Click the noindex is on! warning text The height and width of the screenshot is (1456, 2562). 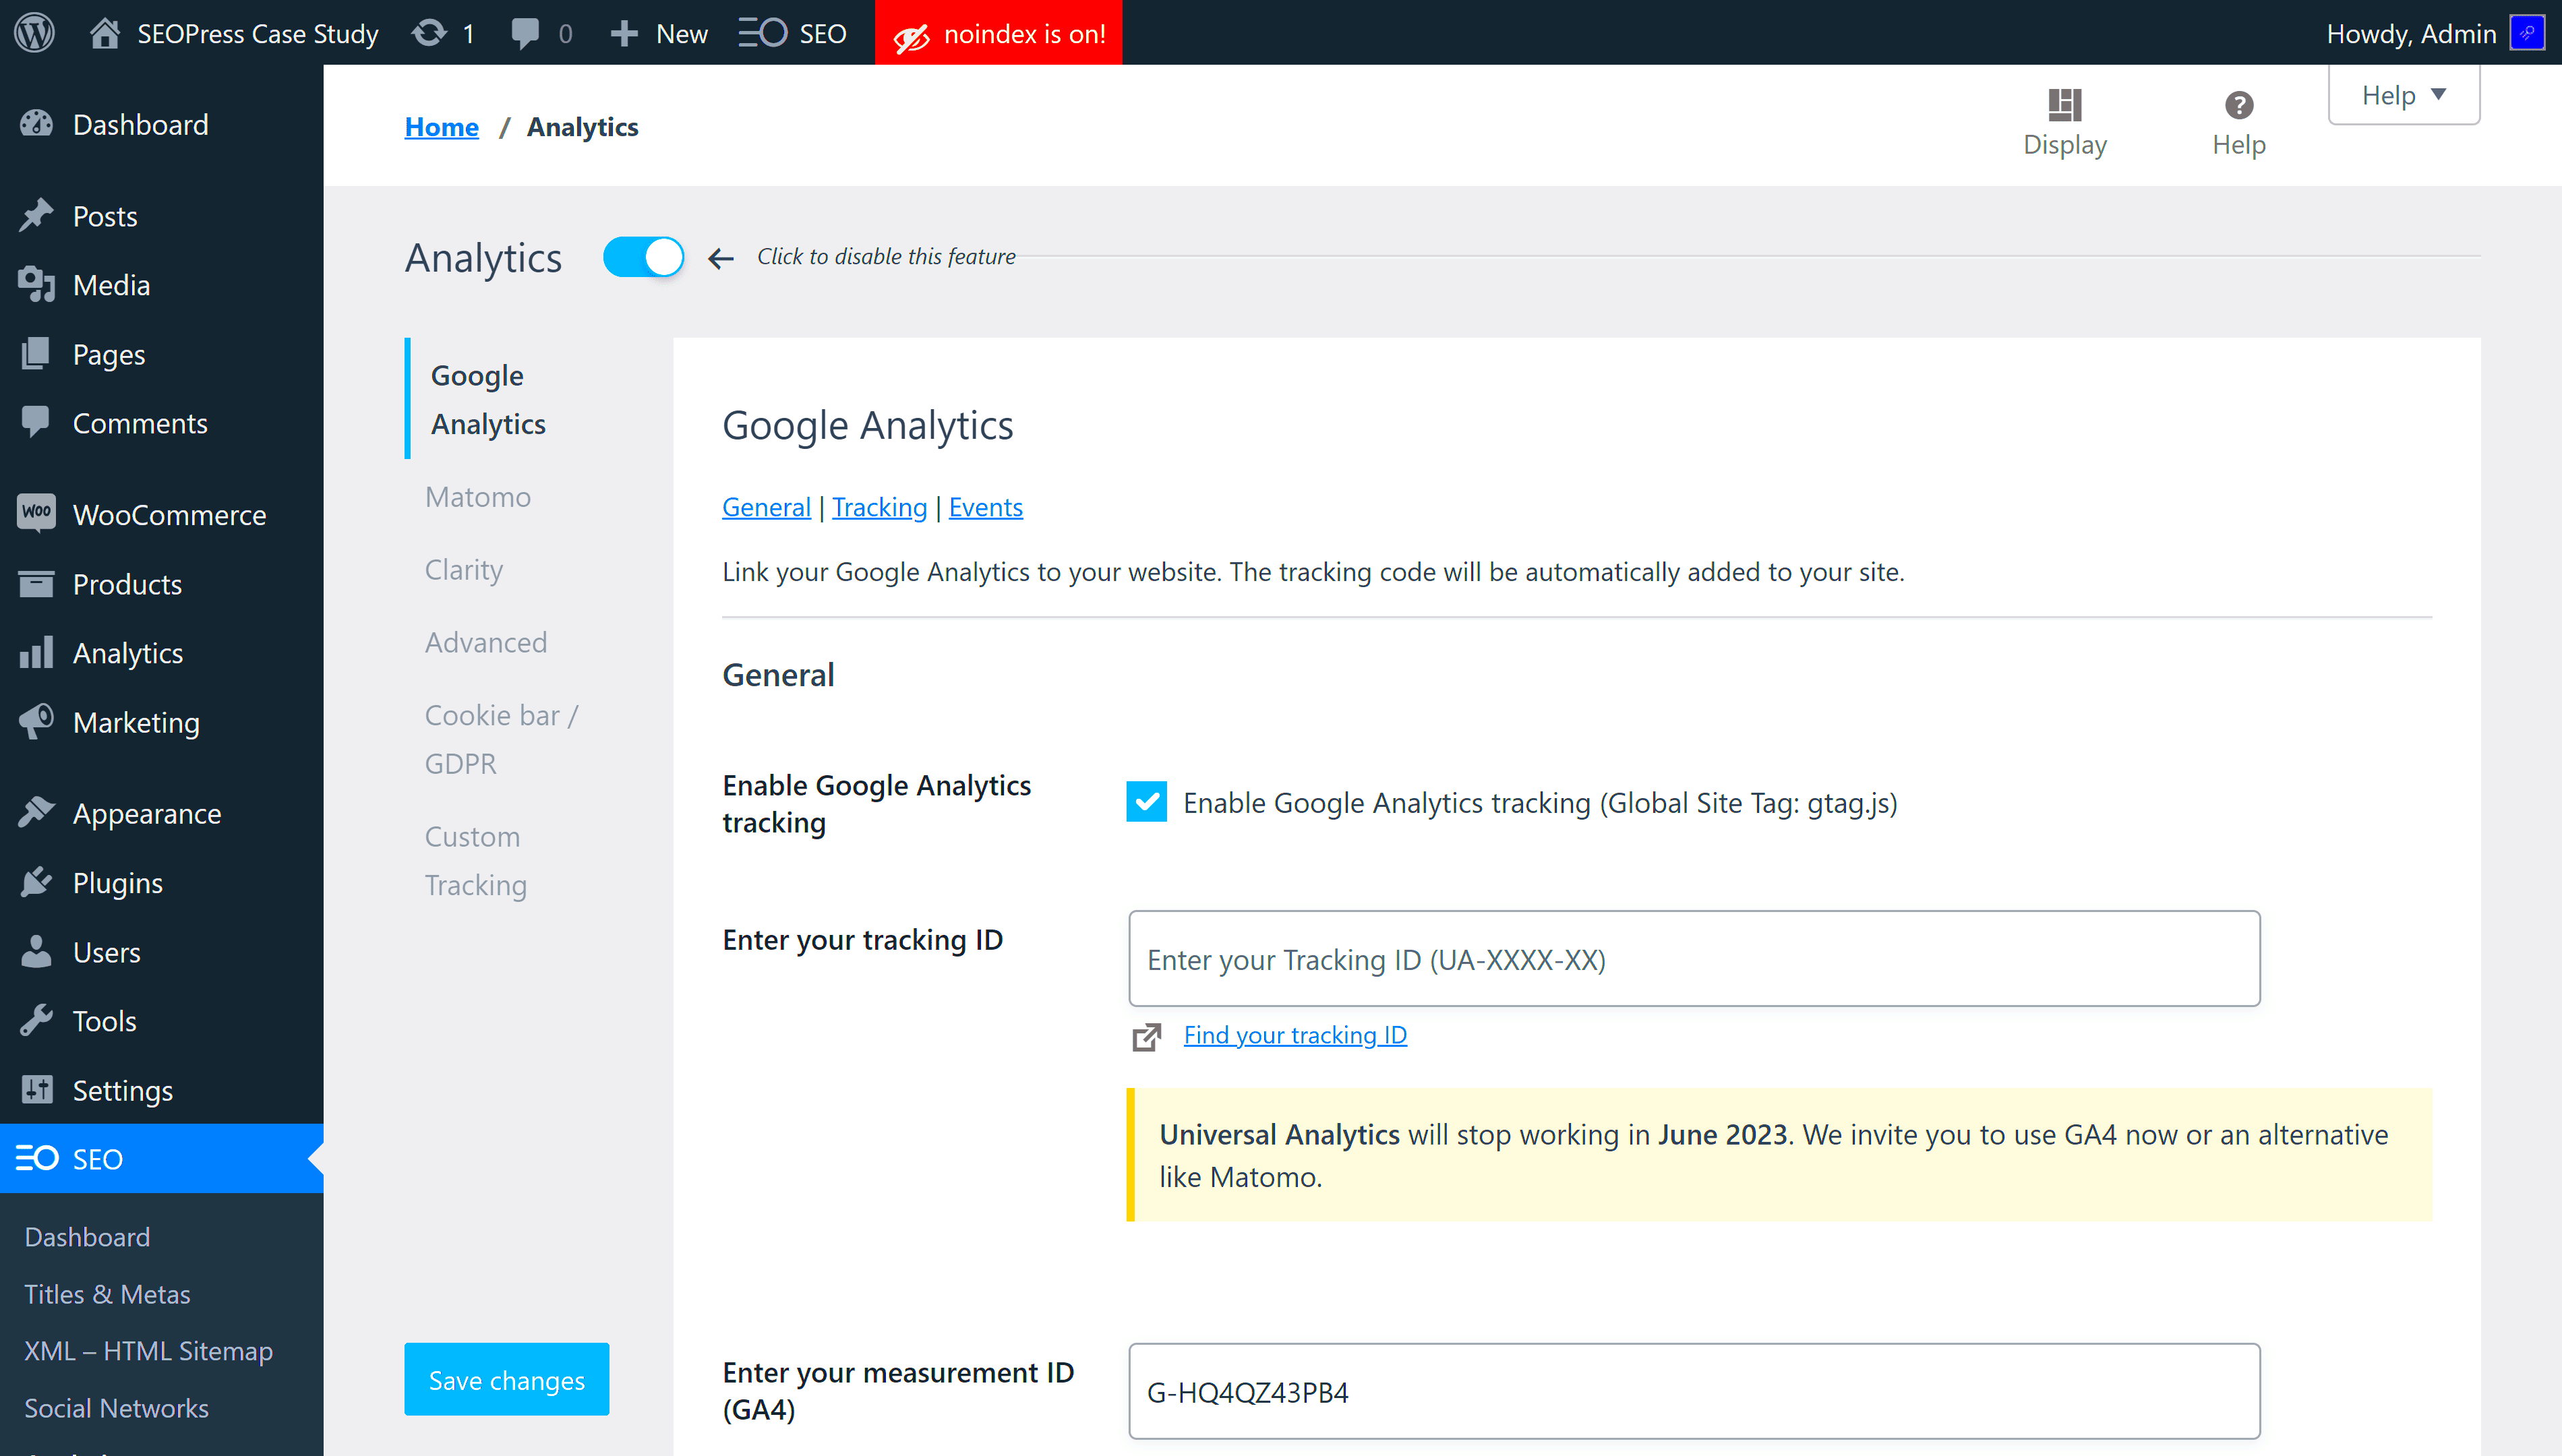point(1024,34)
